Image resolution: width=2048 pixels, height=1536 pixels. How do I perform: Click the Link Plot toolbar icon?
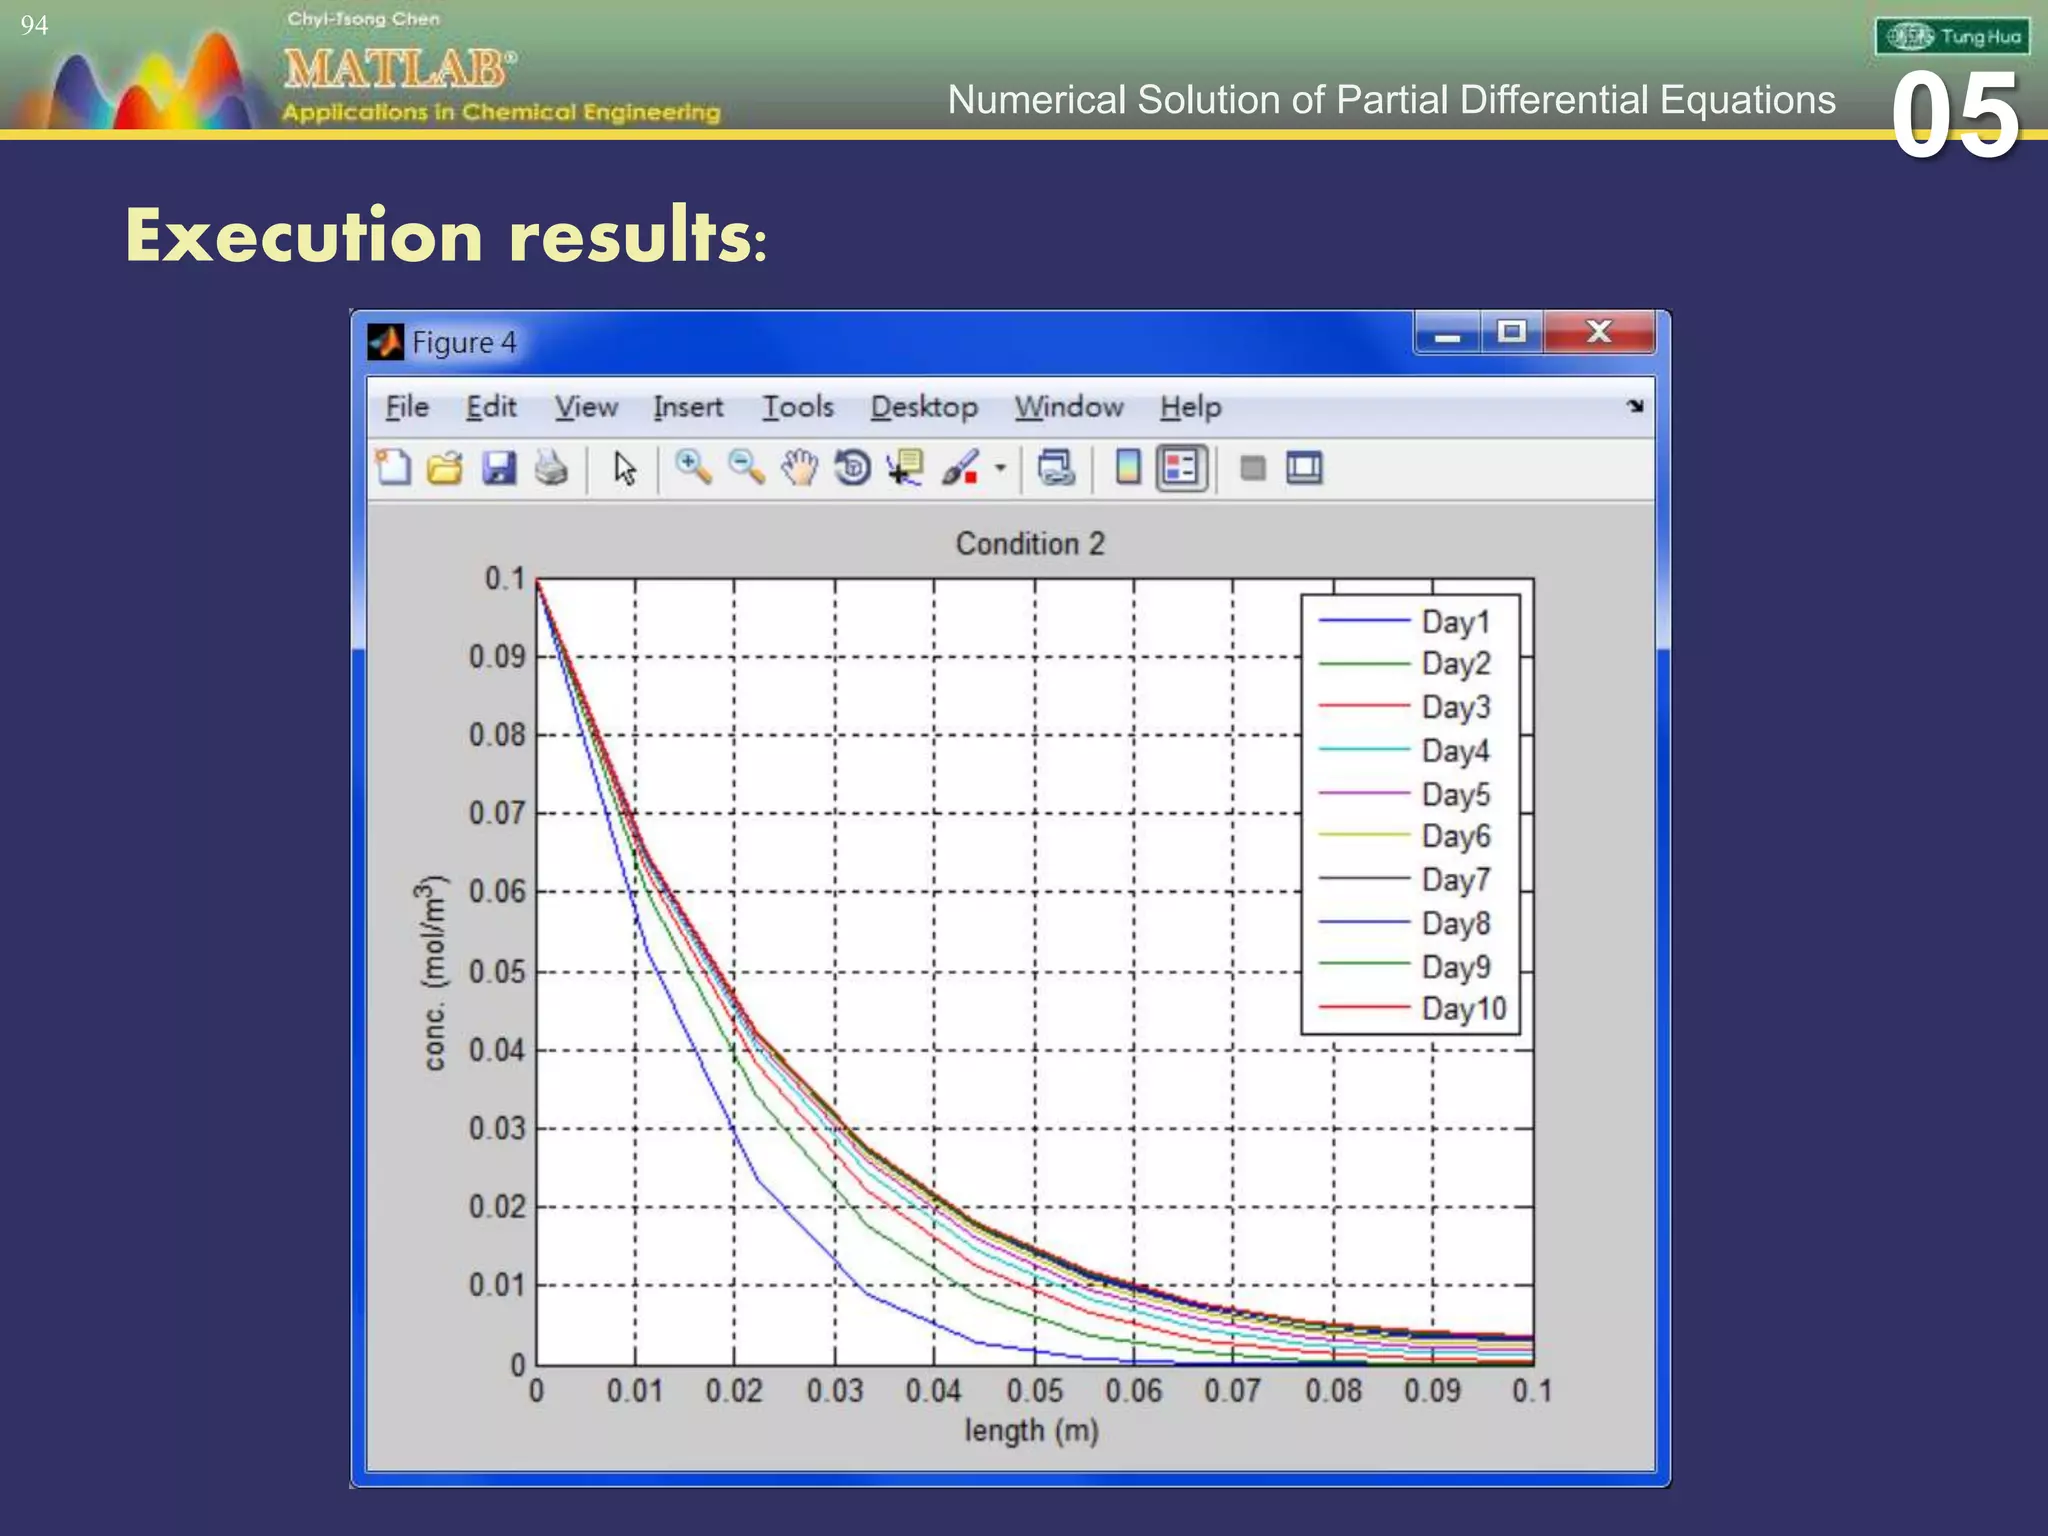(1056, 467)
